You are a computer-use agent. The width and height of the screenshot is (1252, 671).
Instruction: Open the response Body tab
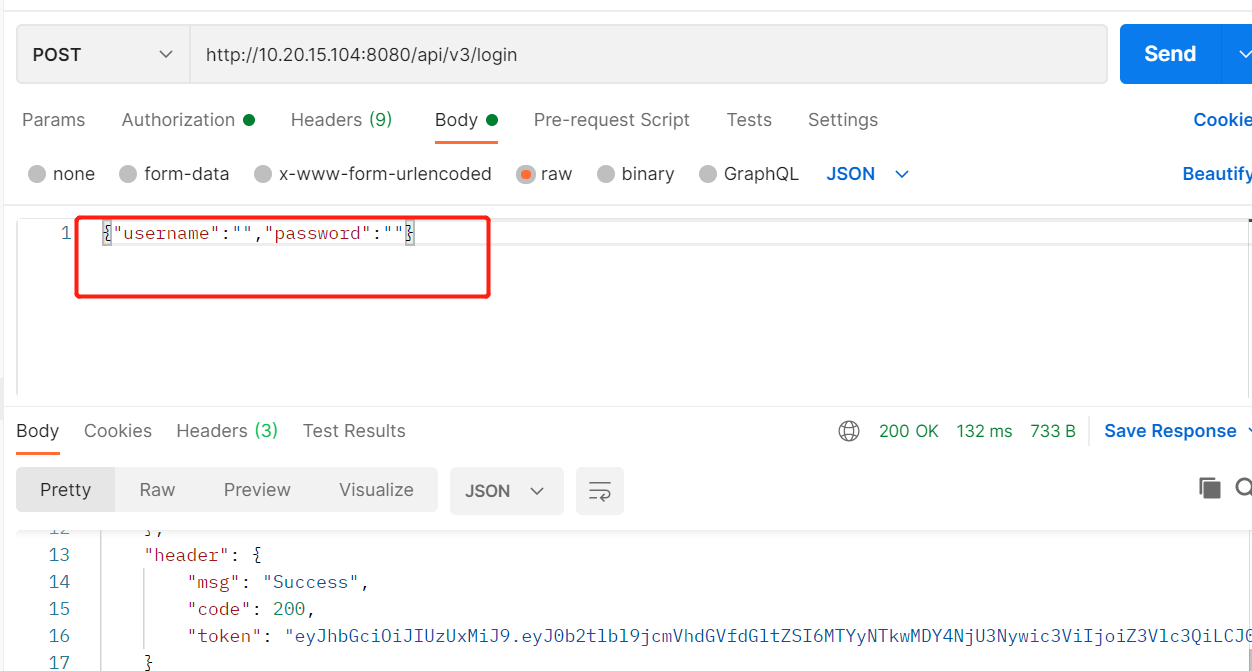pos(38,431)
